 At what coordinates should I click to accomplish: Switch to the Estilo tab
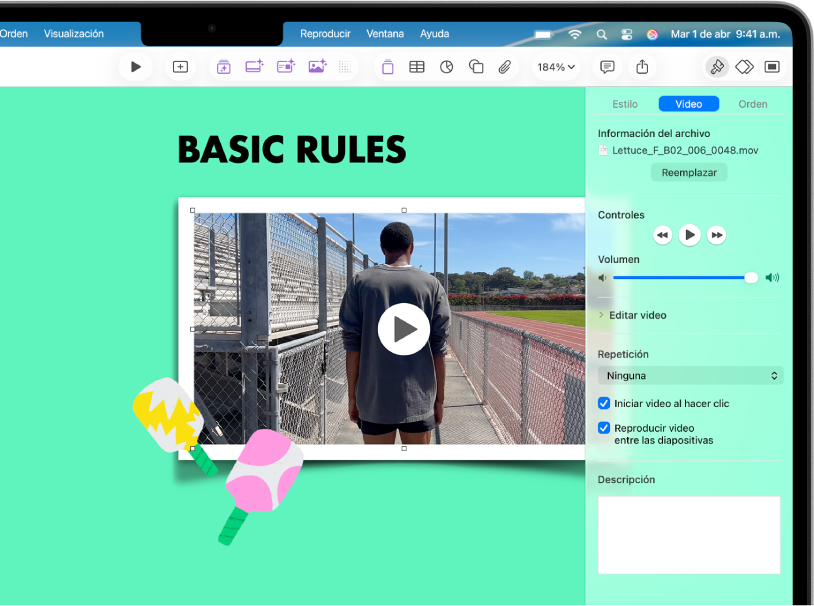(x=625, y=103)
